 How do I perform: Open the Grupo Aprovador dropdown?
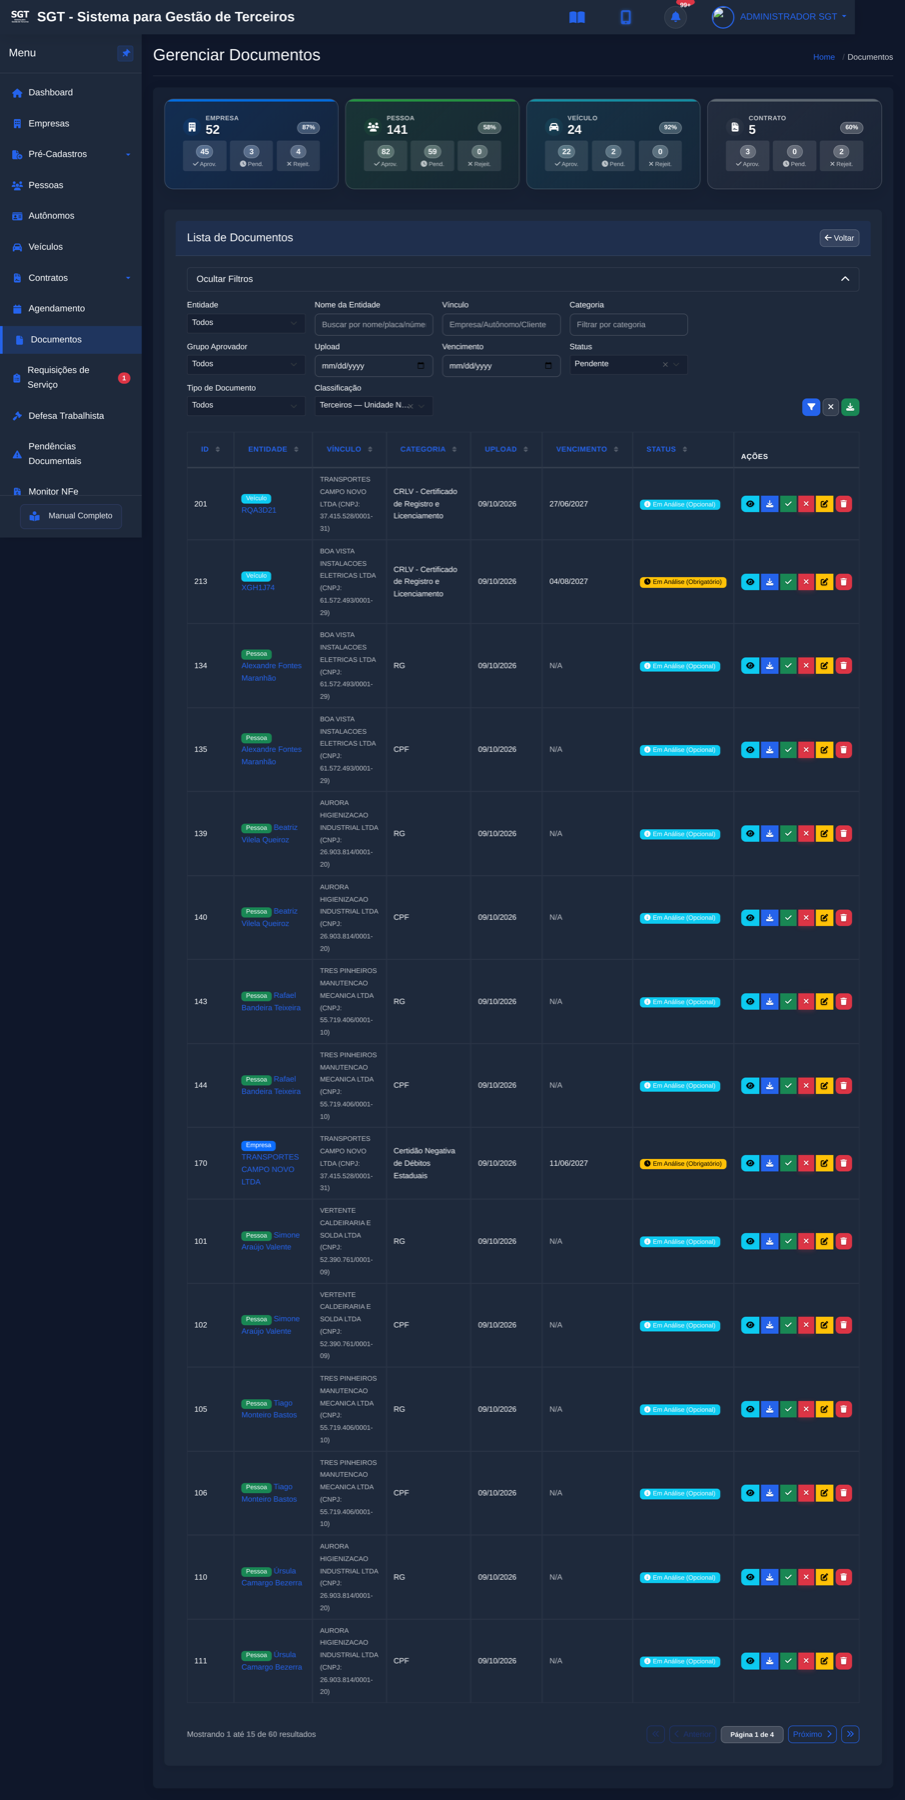point(245,364)
